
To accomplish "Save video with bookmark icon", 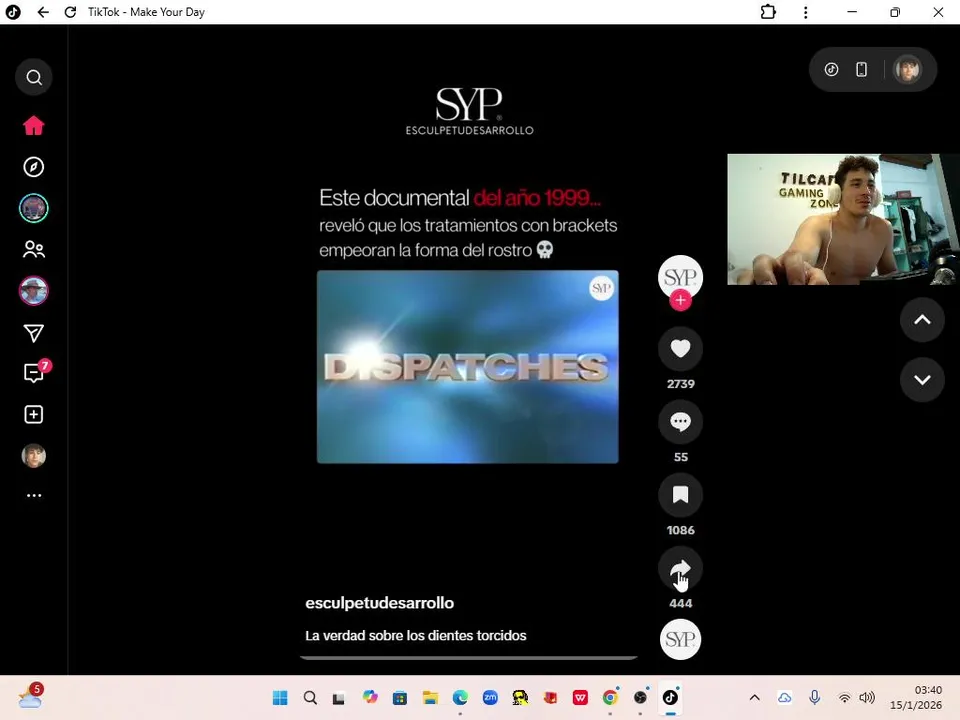I will 680,495.
